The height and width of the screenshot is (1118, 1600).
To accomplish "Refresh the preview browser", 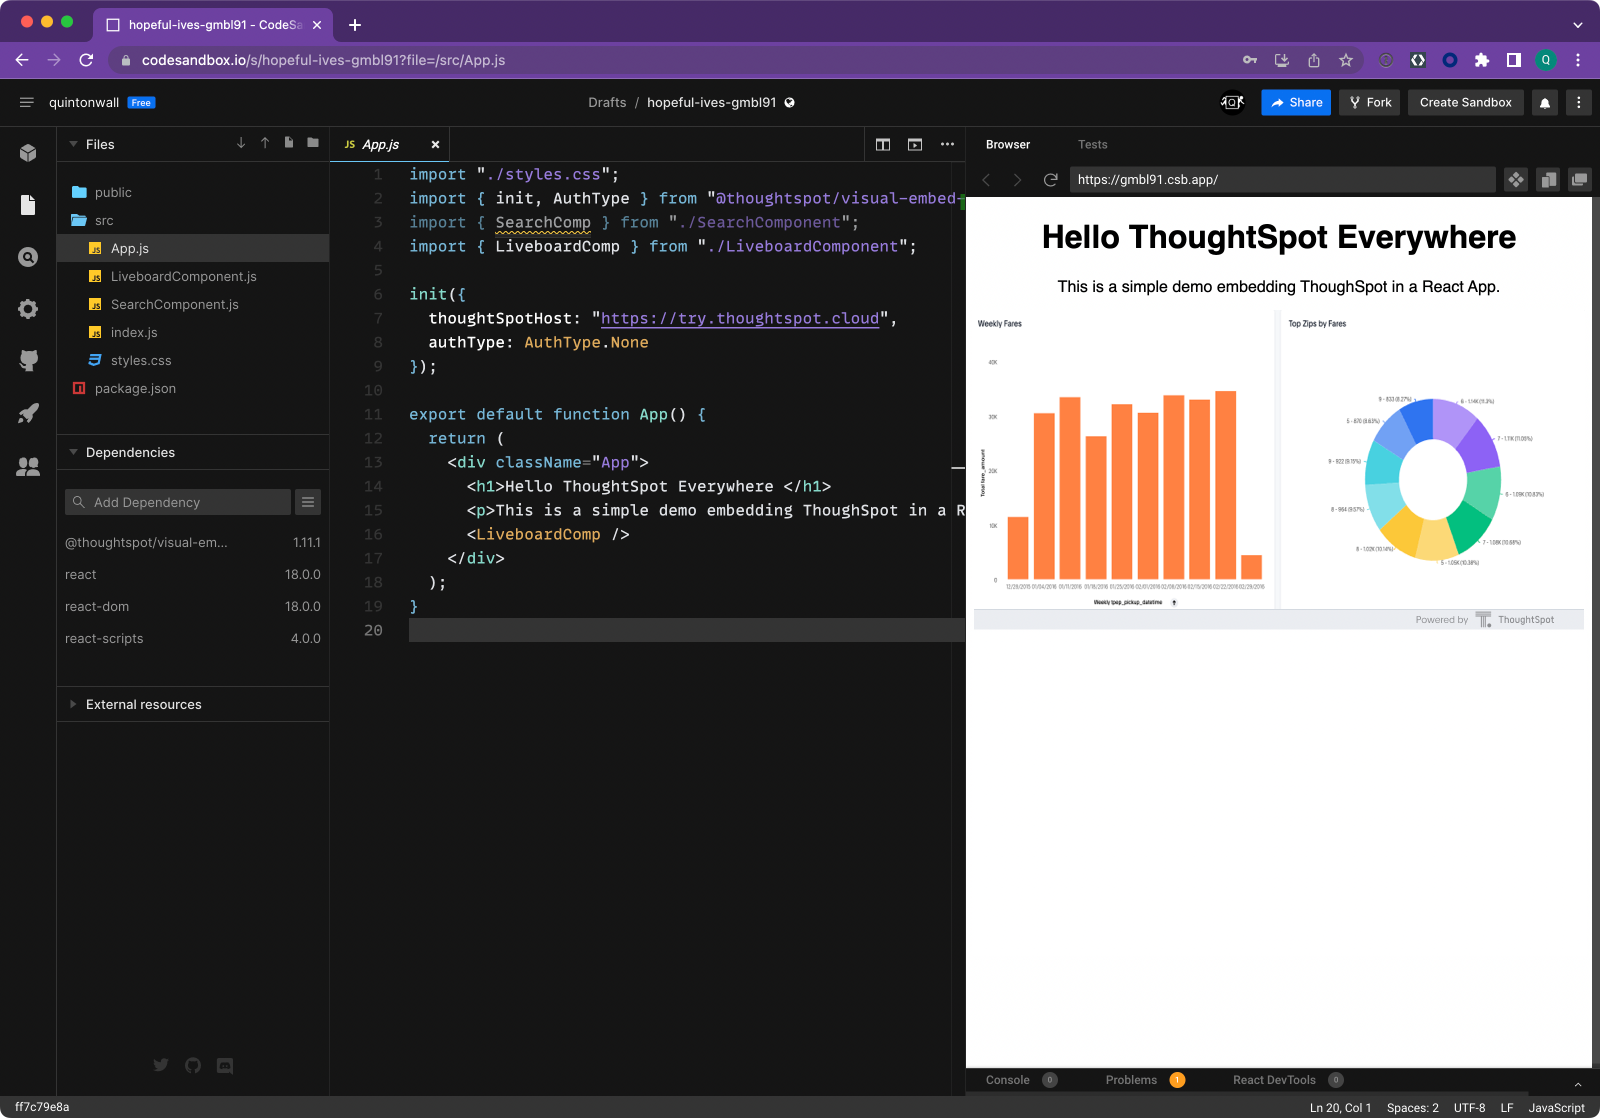I will (x=1050, y=180).
